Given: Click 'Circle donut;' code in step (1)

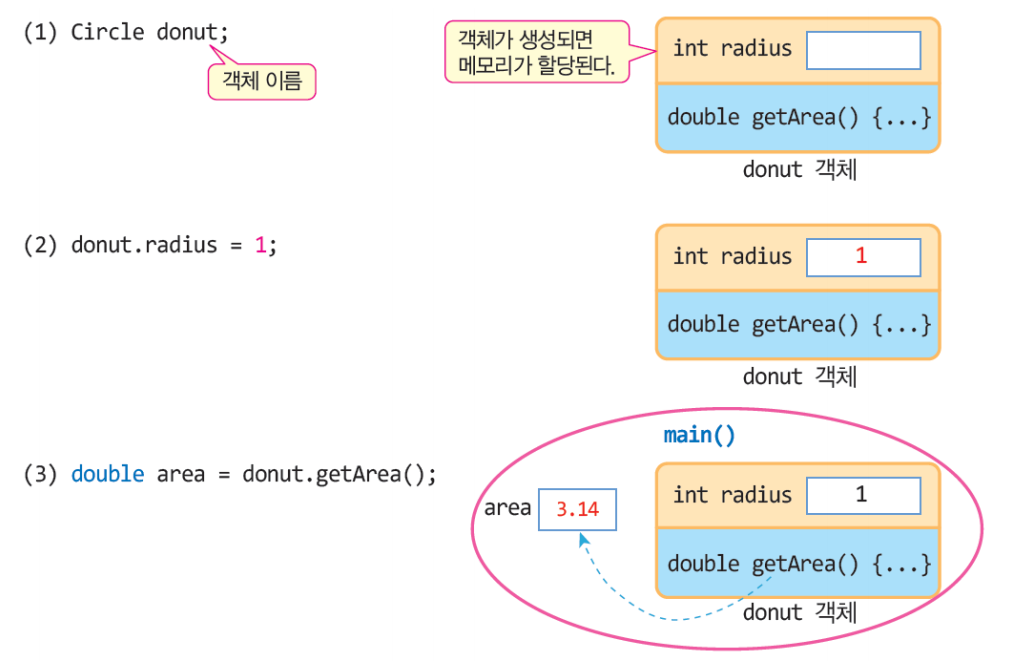Looking at the screenshot, I should pyautogui.click(x=149, y=32).
